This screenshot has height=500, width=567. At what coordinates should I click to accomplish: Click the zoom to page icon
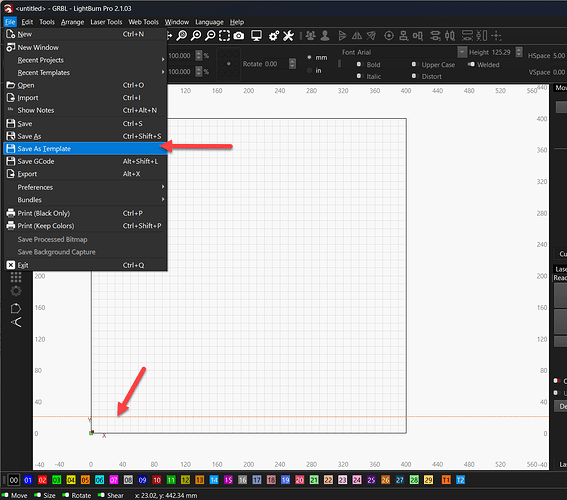(182, 35)
